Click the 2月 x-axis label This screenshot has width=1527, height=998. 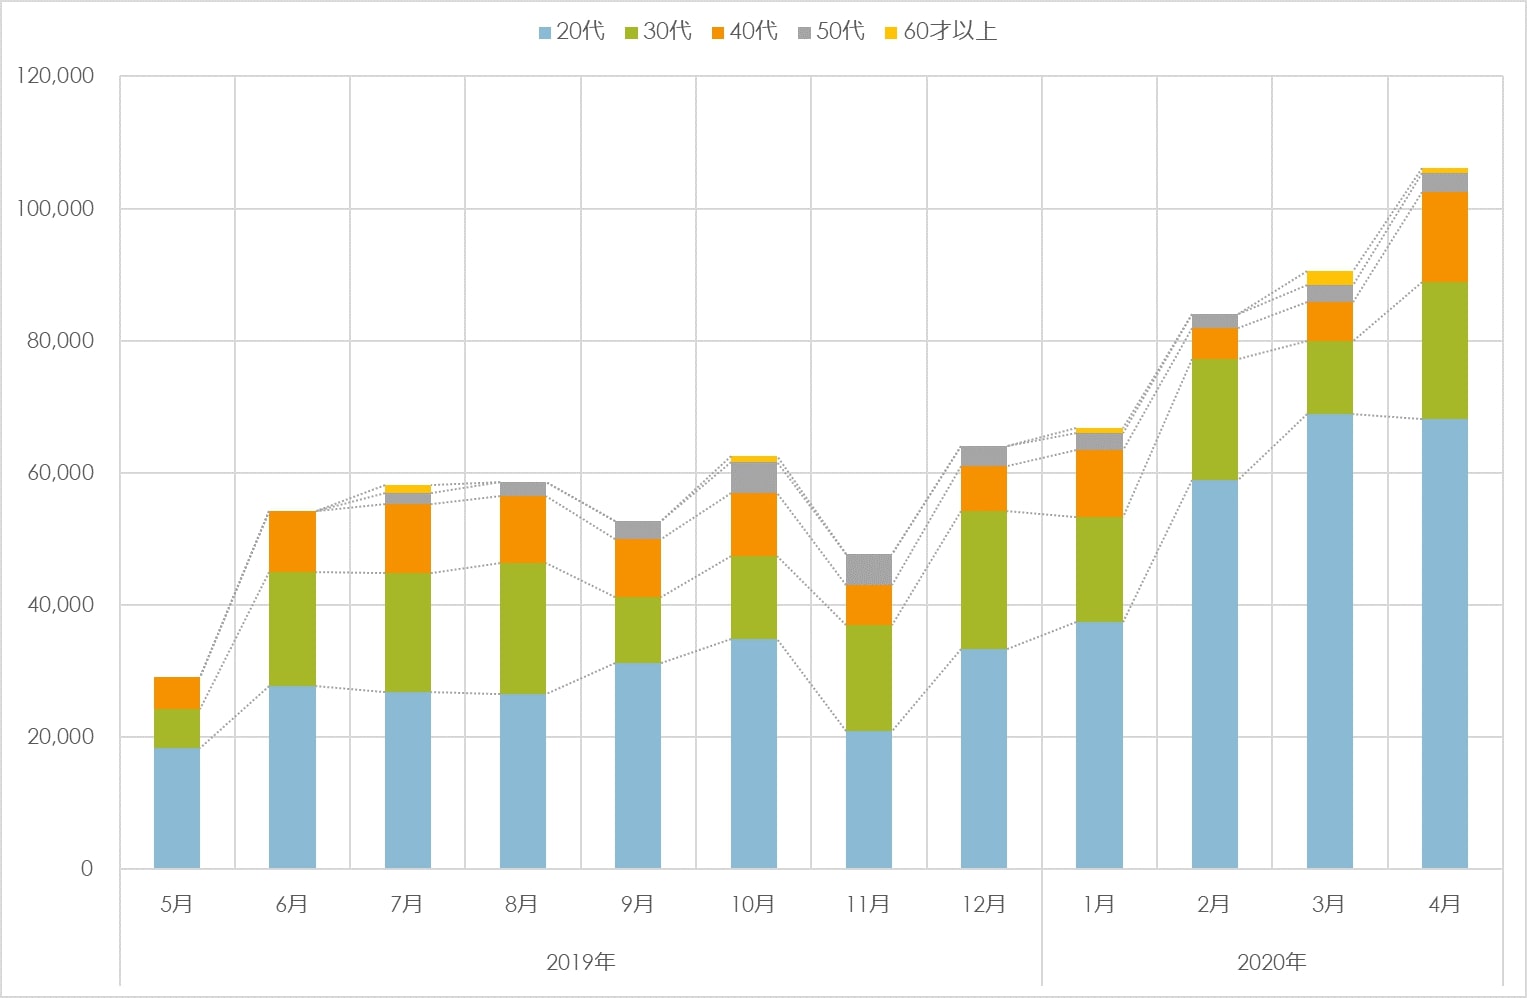click(1214, 904)
